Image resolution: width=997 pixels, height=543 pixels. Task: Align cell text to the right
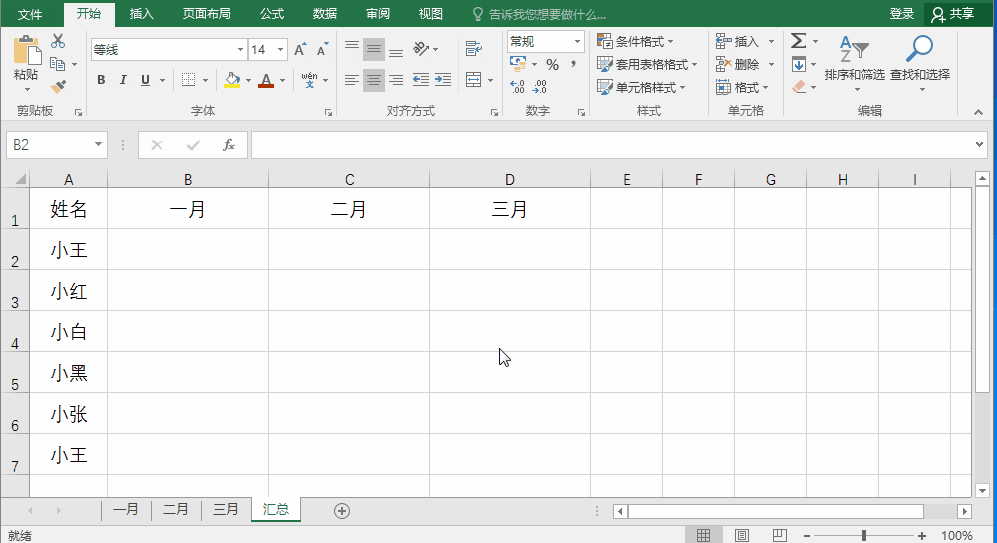[x=395, y=80]
